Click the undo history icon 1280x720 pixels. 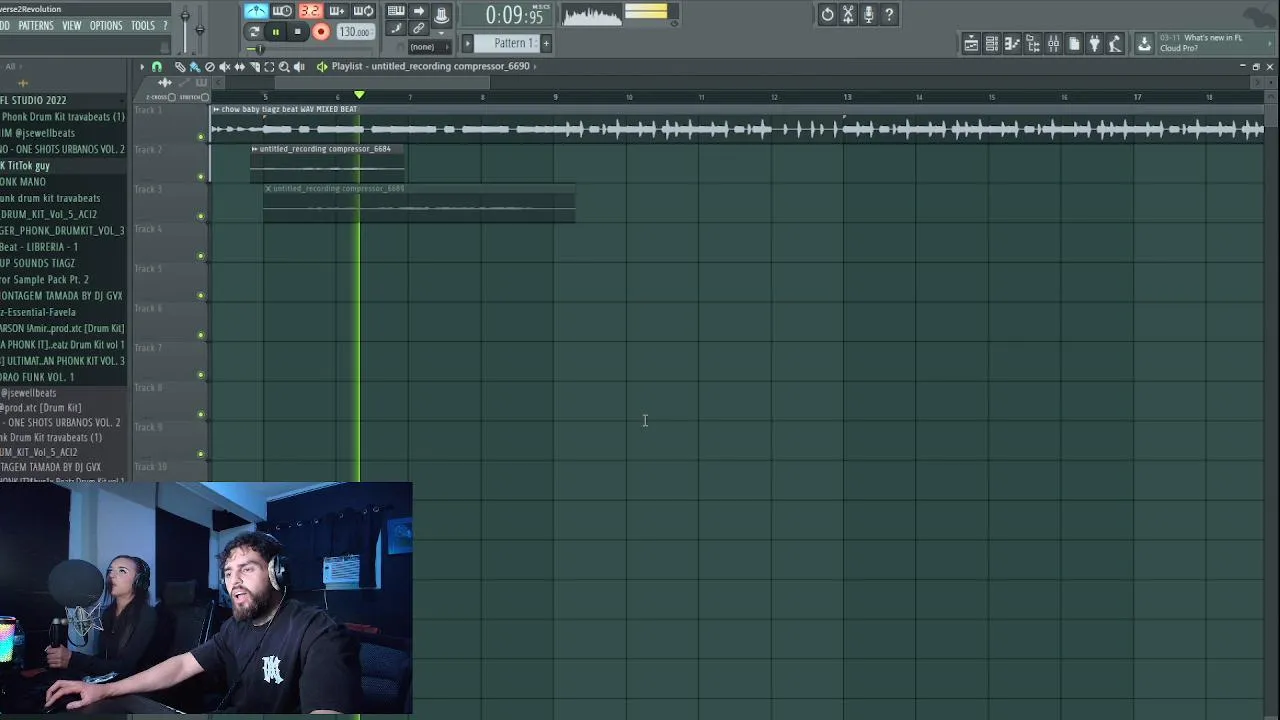coord(827,14)
